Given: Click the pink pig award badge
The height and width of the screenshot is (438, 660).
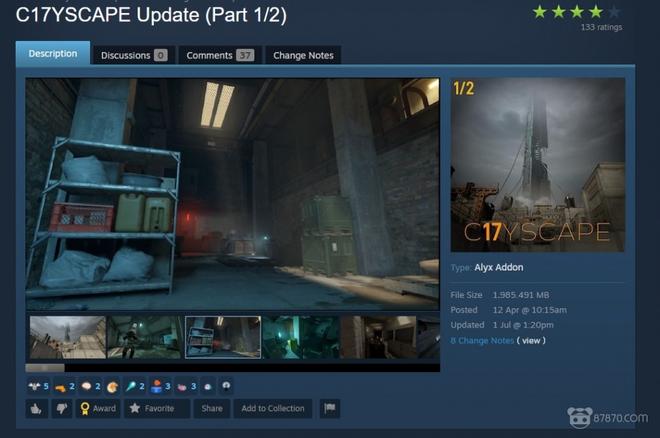Looking at the screenshot, I should tap(186, 386).
